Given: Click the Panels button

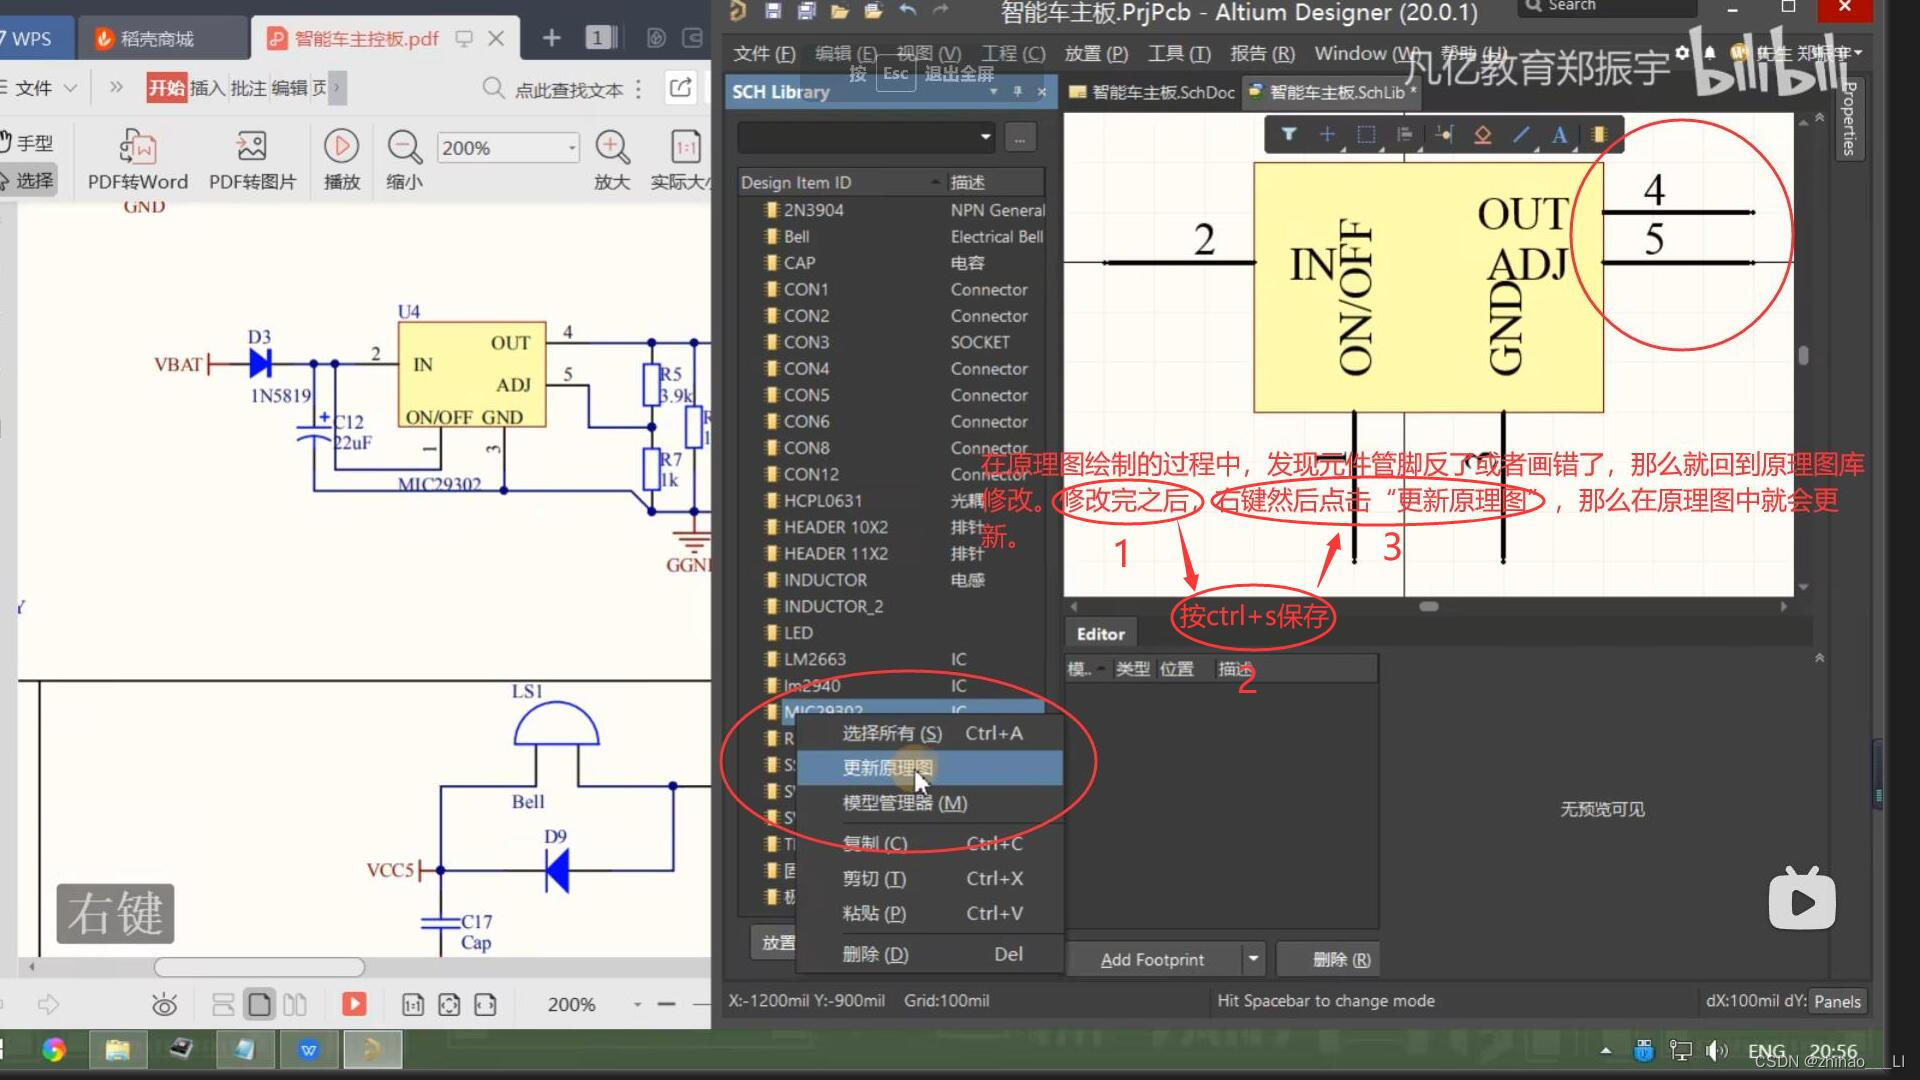Looking at the screenshot, I should tap(1837, 1001).
